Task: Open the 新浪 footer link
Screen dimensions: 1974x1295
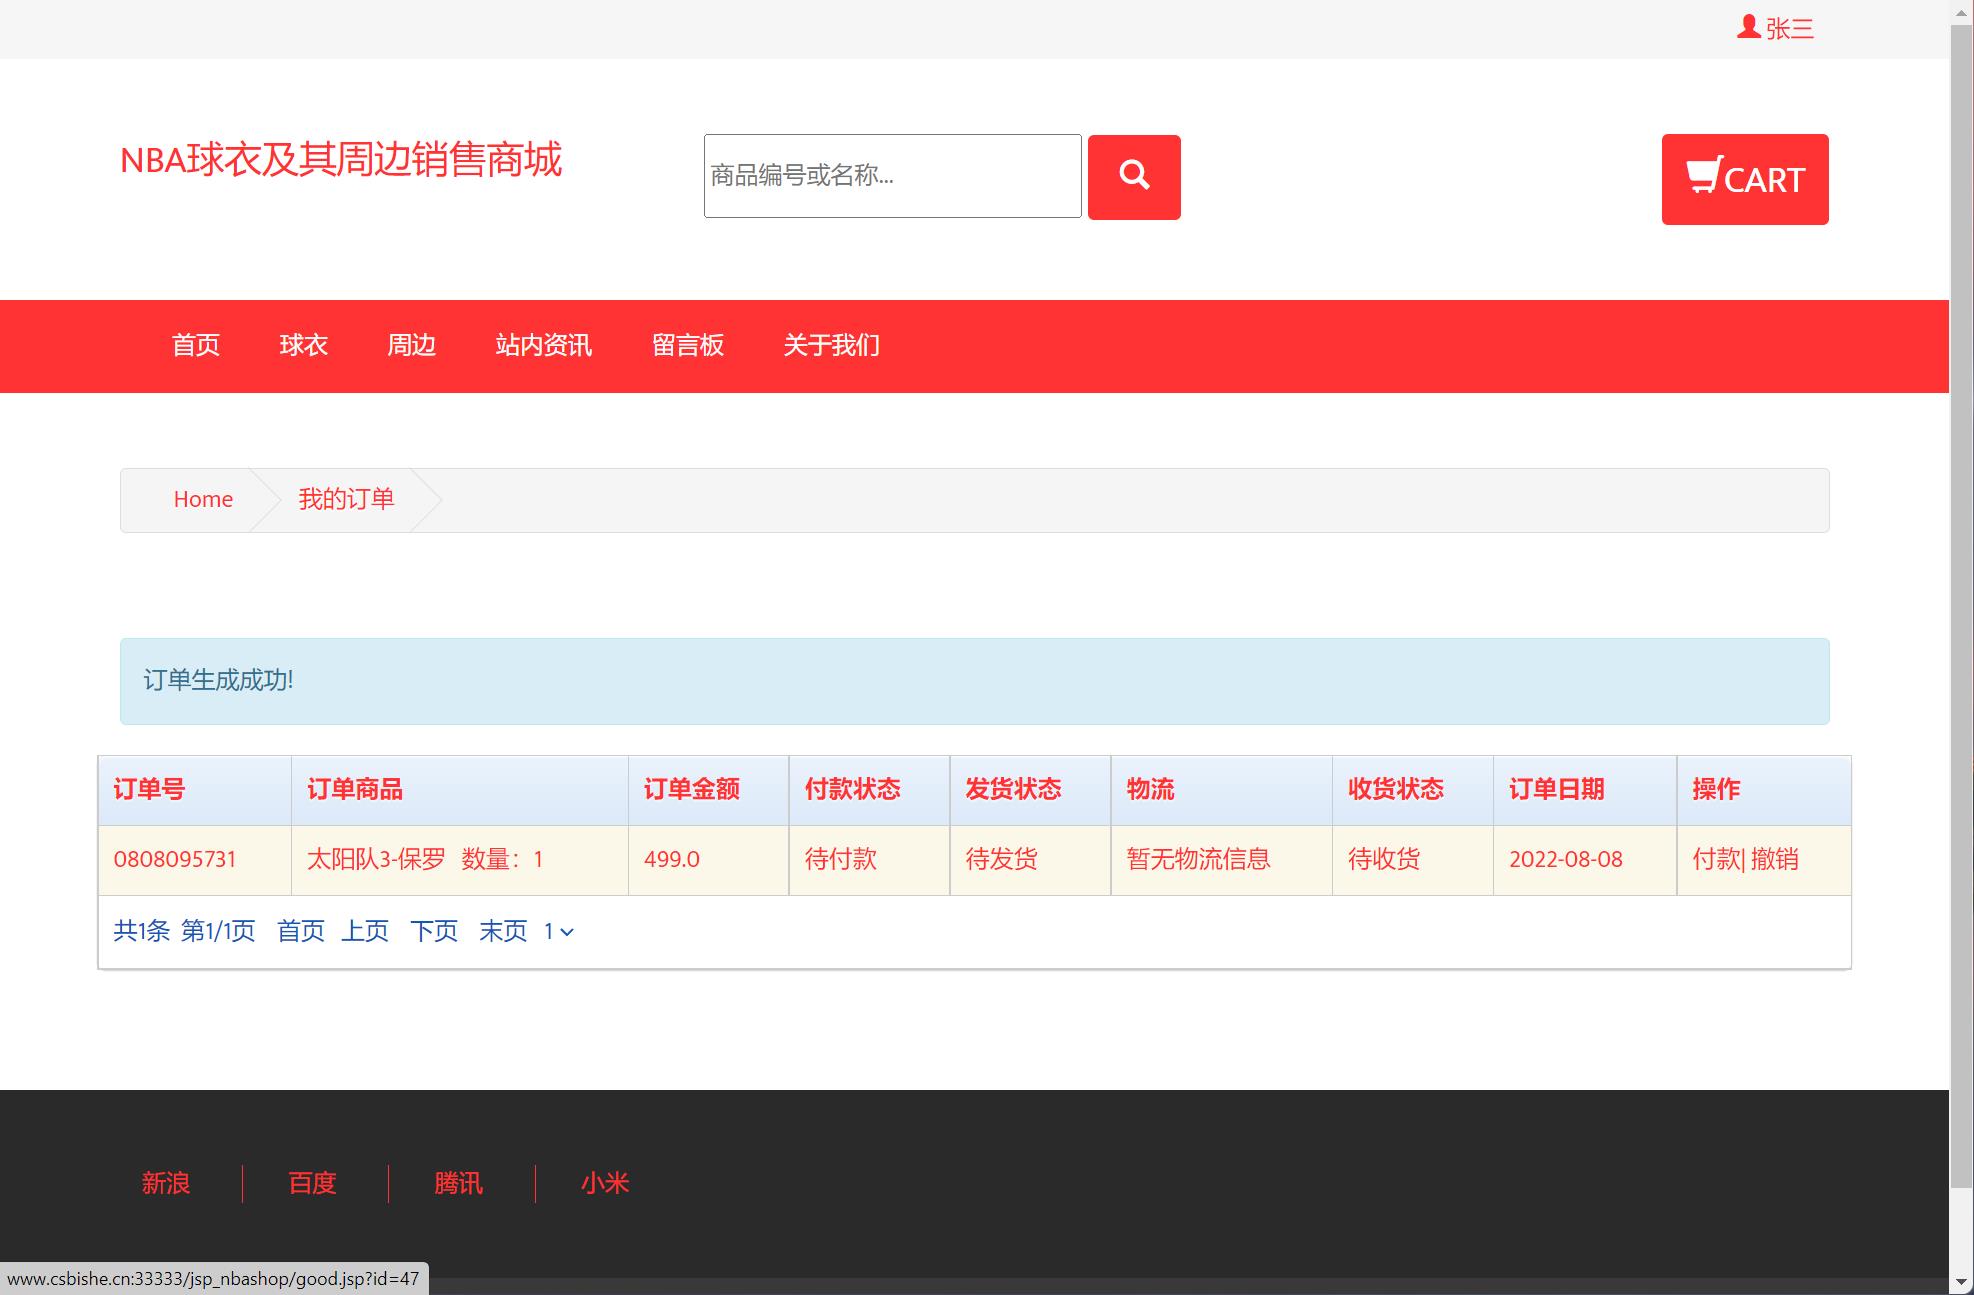Action: 166,1183
